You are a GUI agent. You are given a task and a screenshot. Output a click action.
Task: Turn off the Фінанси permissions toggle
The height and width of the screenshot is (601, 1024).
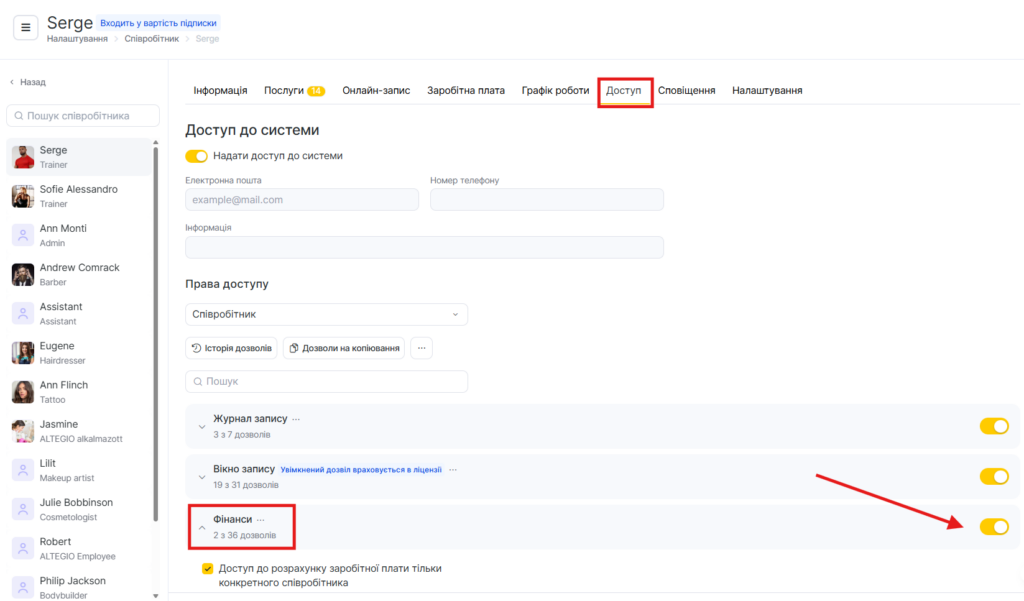[994, 527]
